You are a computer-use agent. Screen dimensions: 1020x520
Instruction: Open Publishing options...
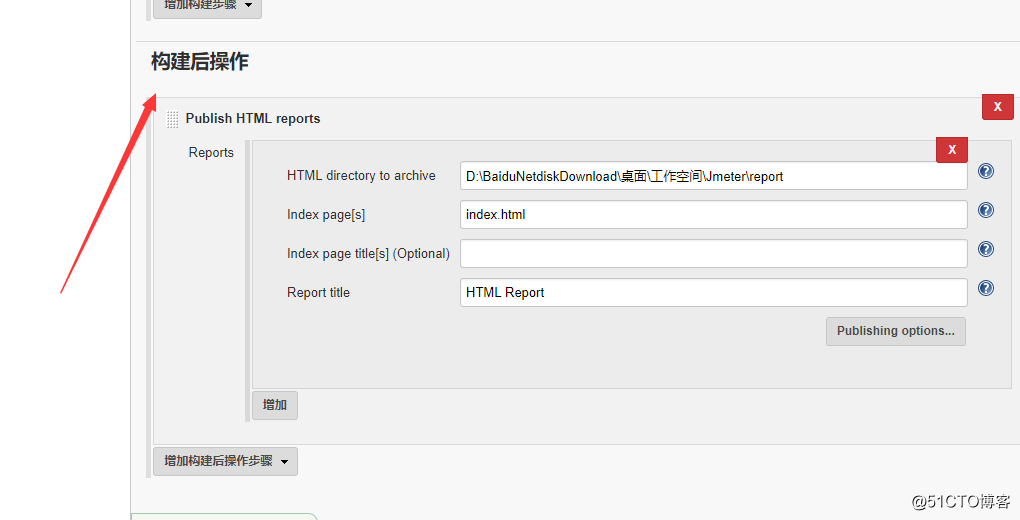(896, 331)
